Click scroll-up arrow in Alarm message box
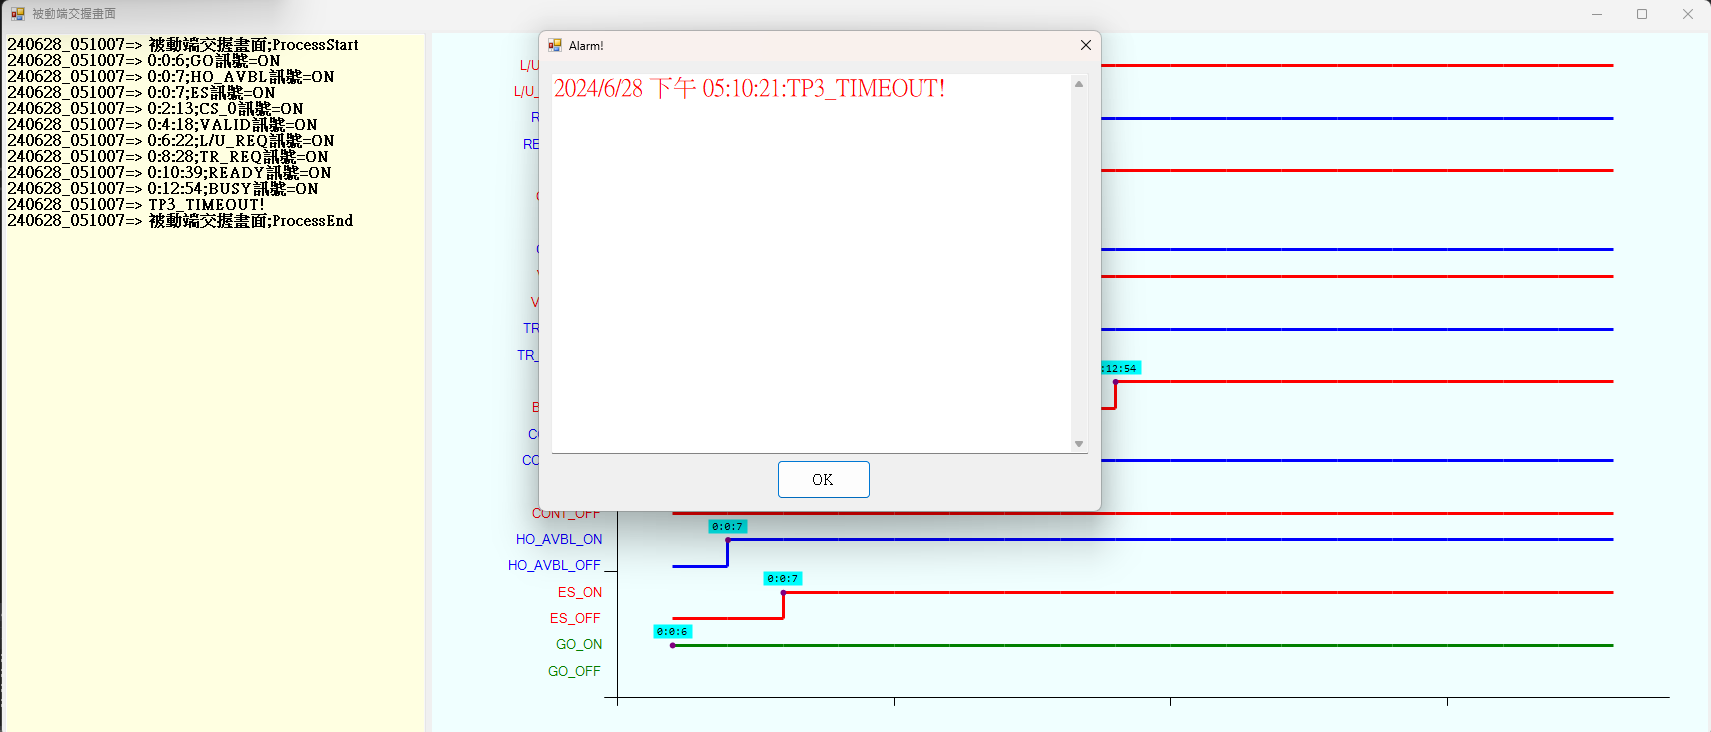This screenshot has width=1711, height=732. point(1079,84)
